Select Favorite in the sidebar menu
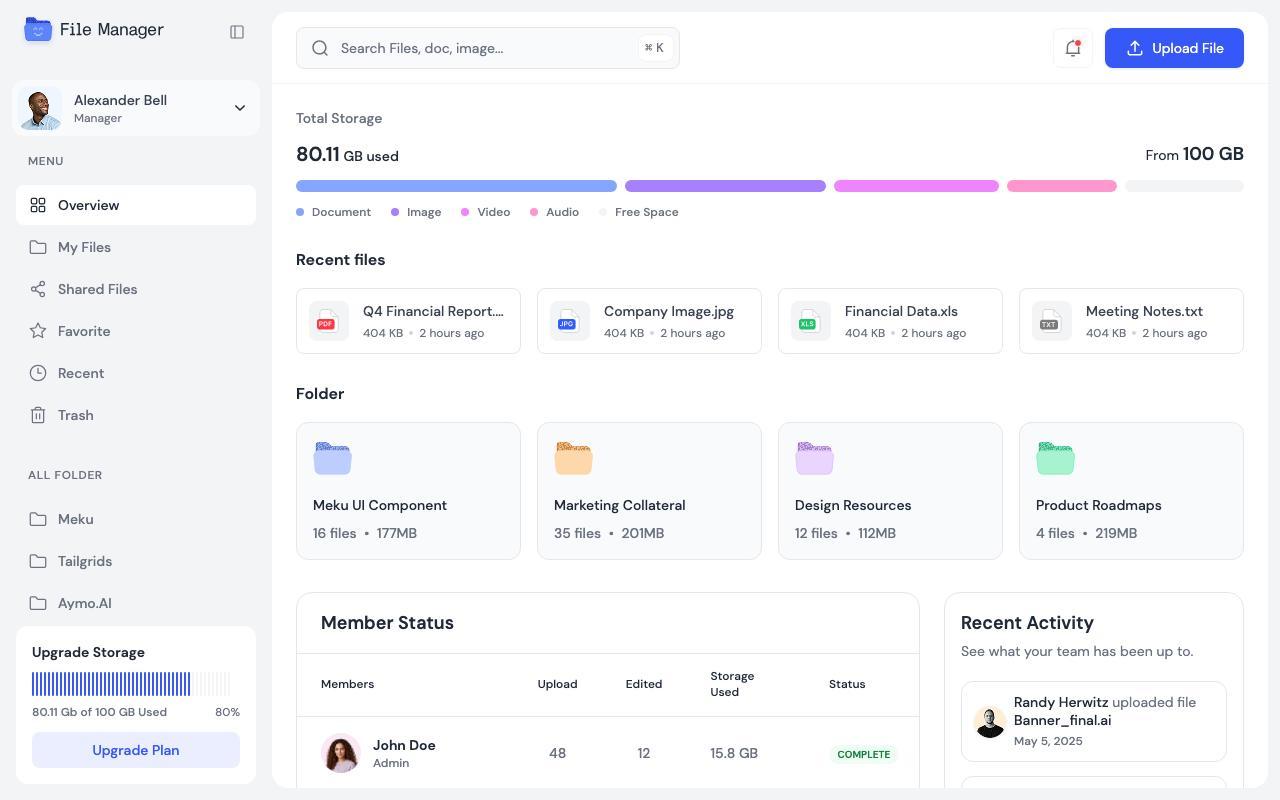The width and height of the screenshot is (1280, 800). [x=136, y=331]
